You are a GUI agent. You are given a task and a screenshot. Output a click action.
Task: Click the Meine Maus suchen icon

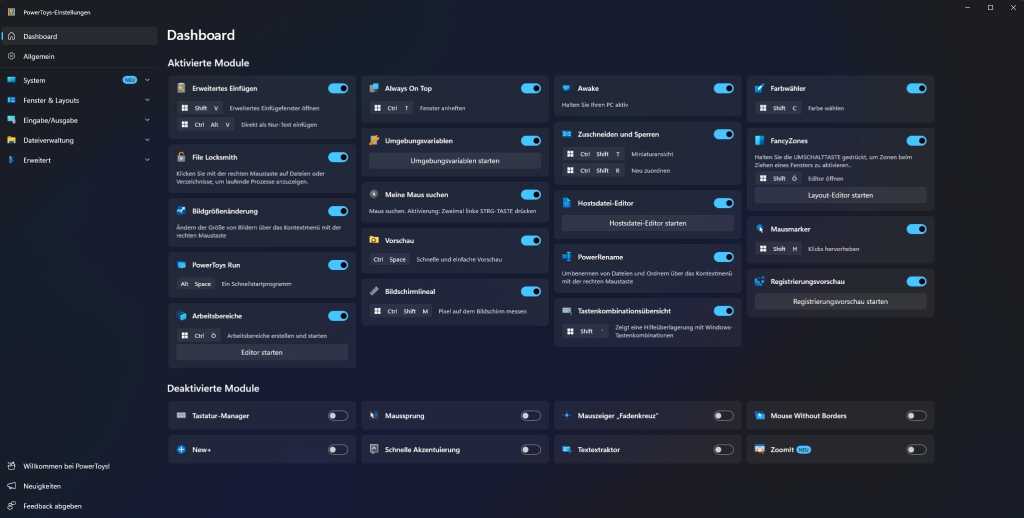[x=374, y=195]
